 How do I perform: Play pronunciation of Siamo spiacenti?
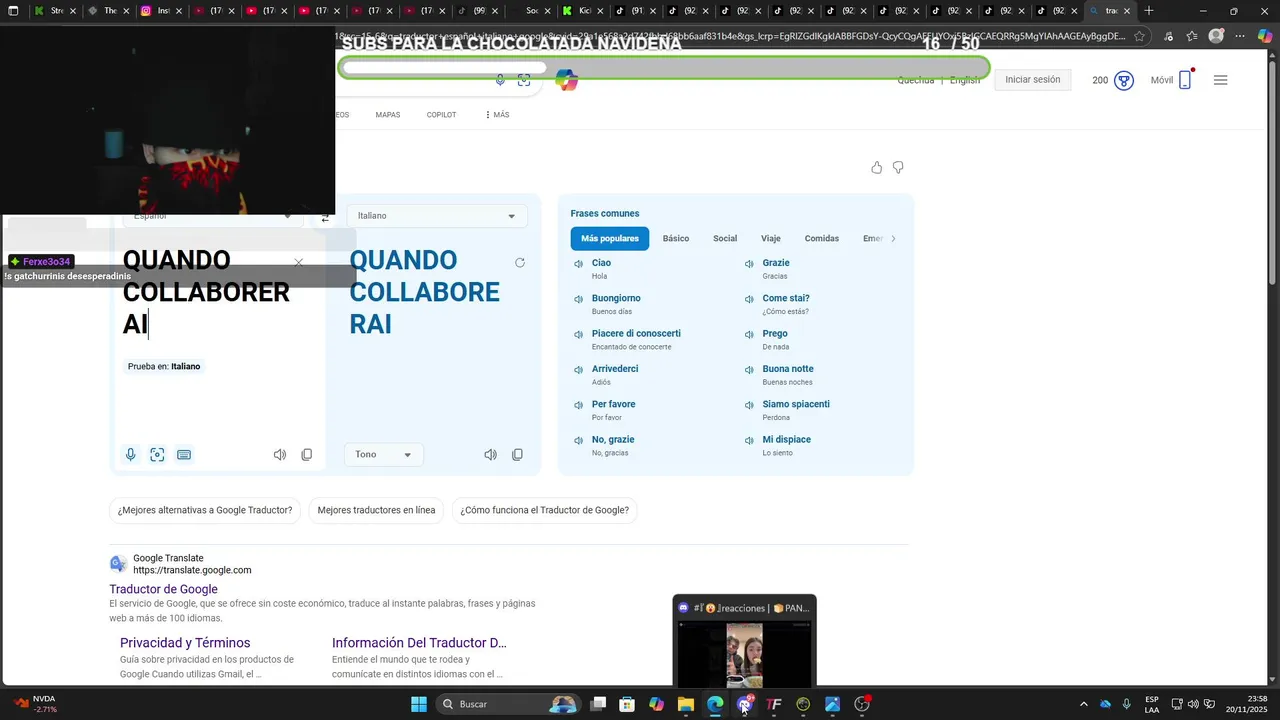click(x=749, y=405)
